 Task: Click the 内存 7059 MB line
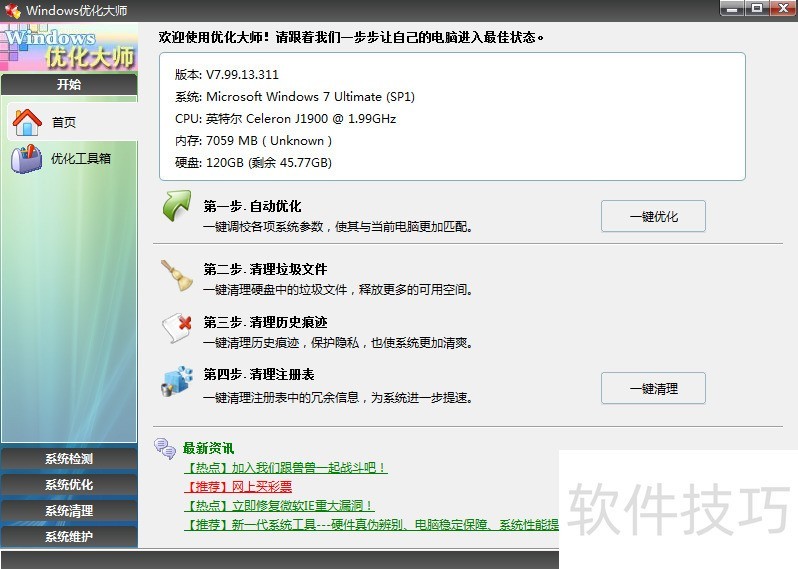[x=253, y=140]
